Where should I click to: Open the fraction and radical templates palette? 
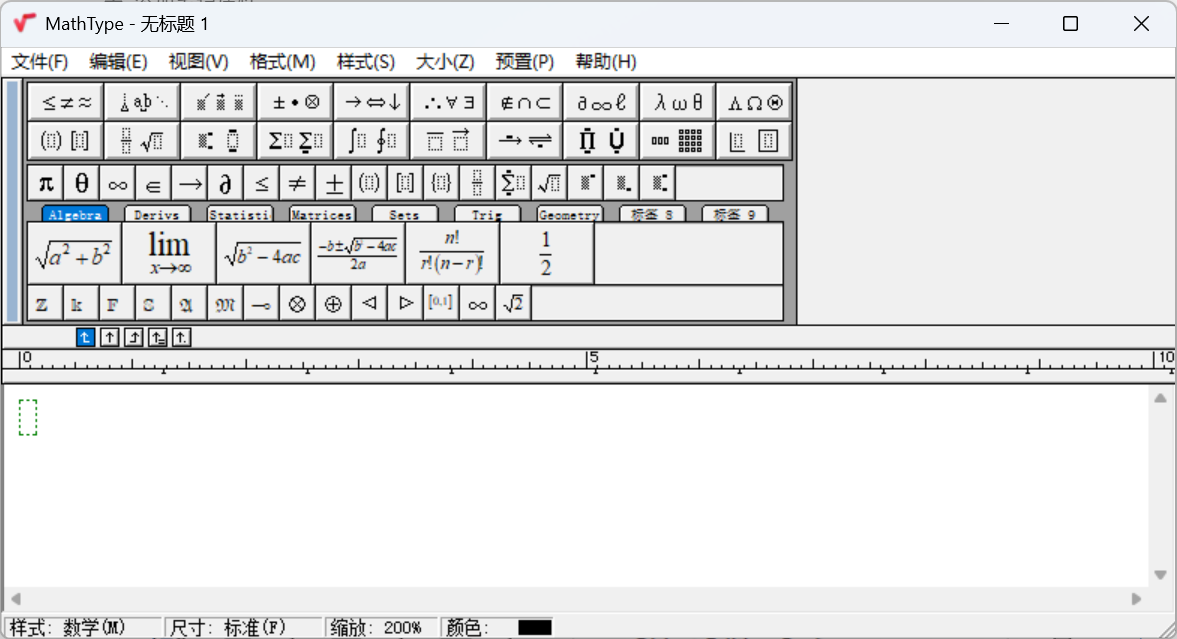tap(142, 140)
